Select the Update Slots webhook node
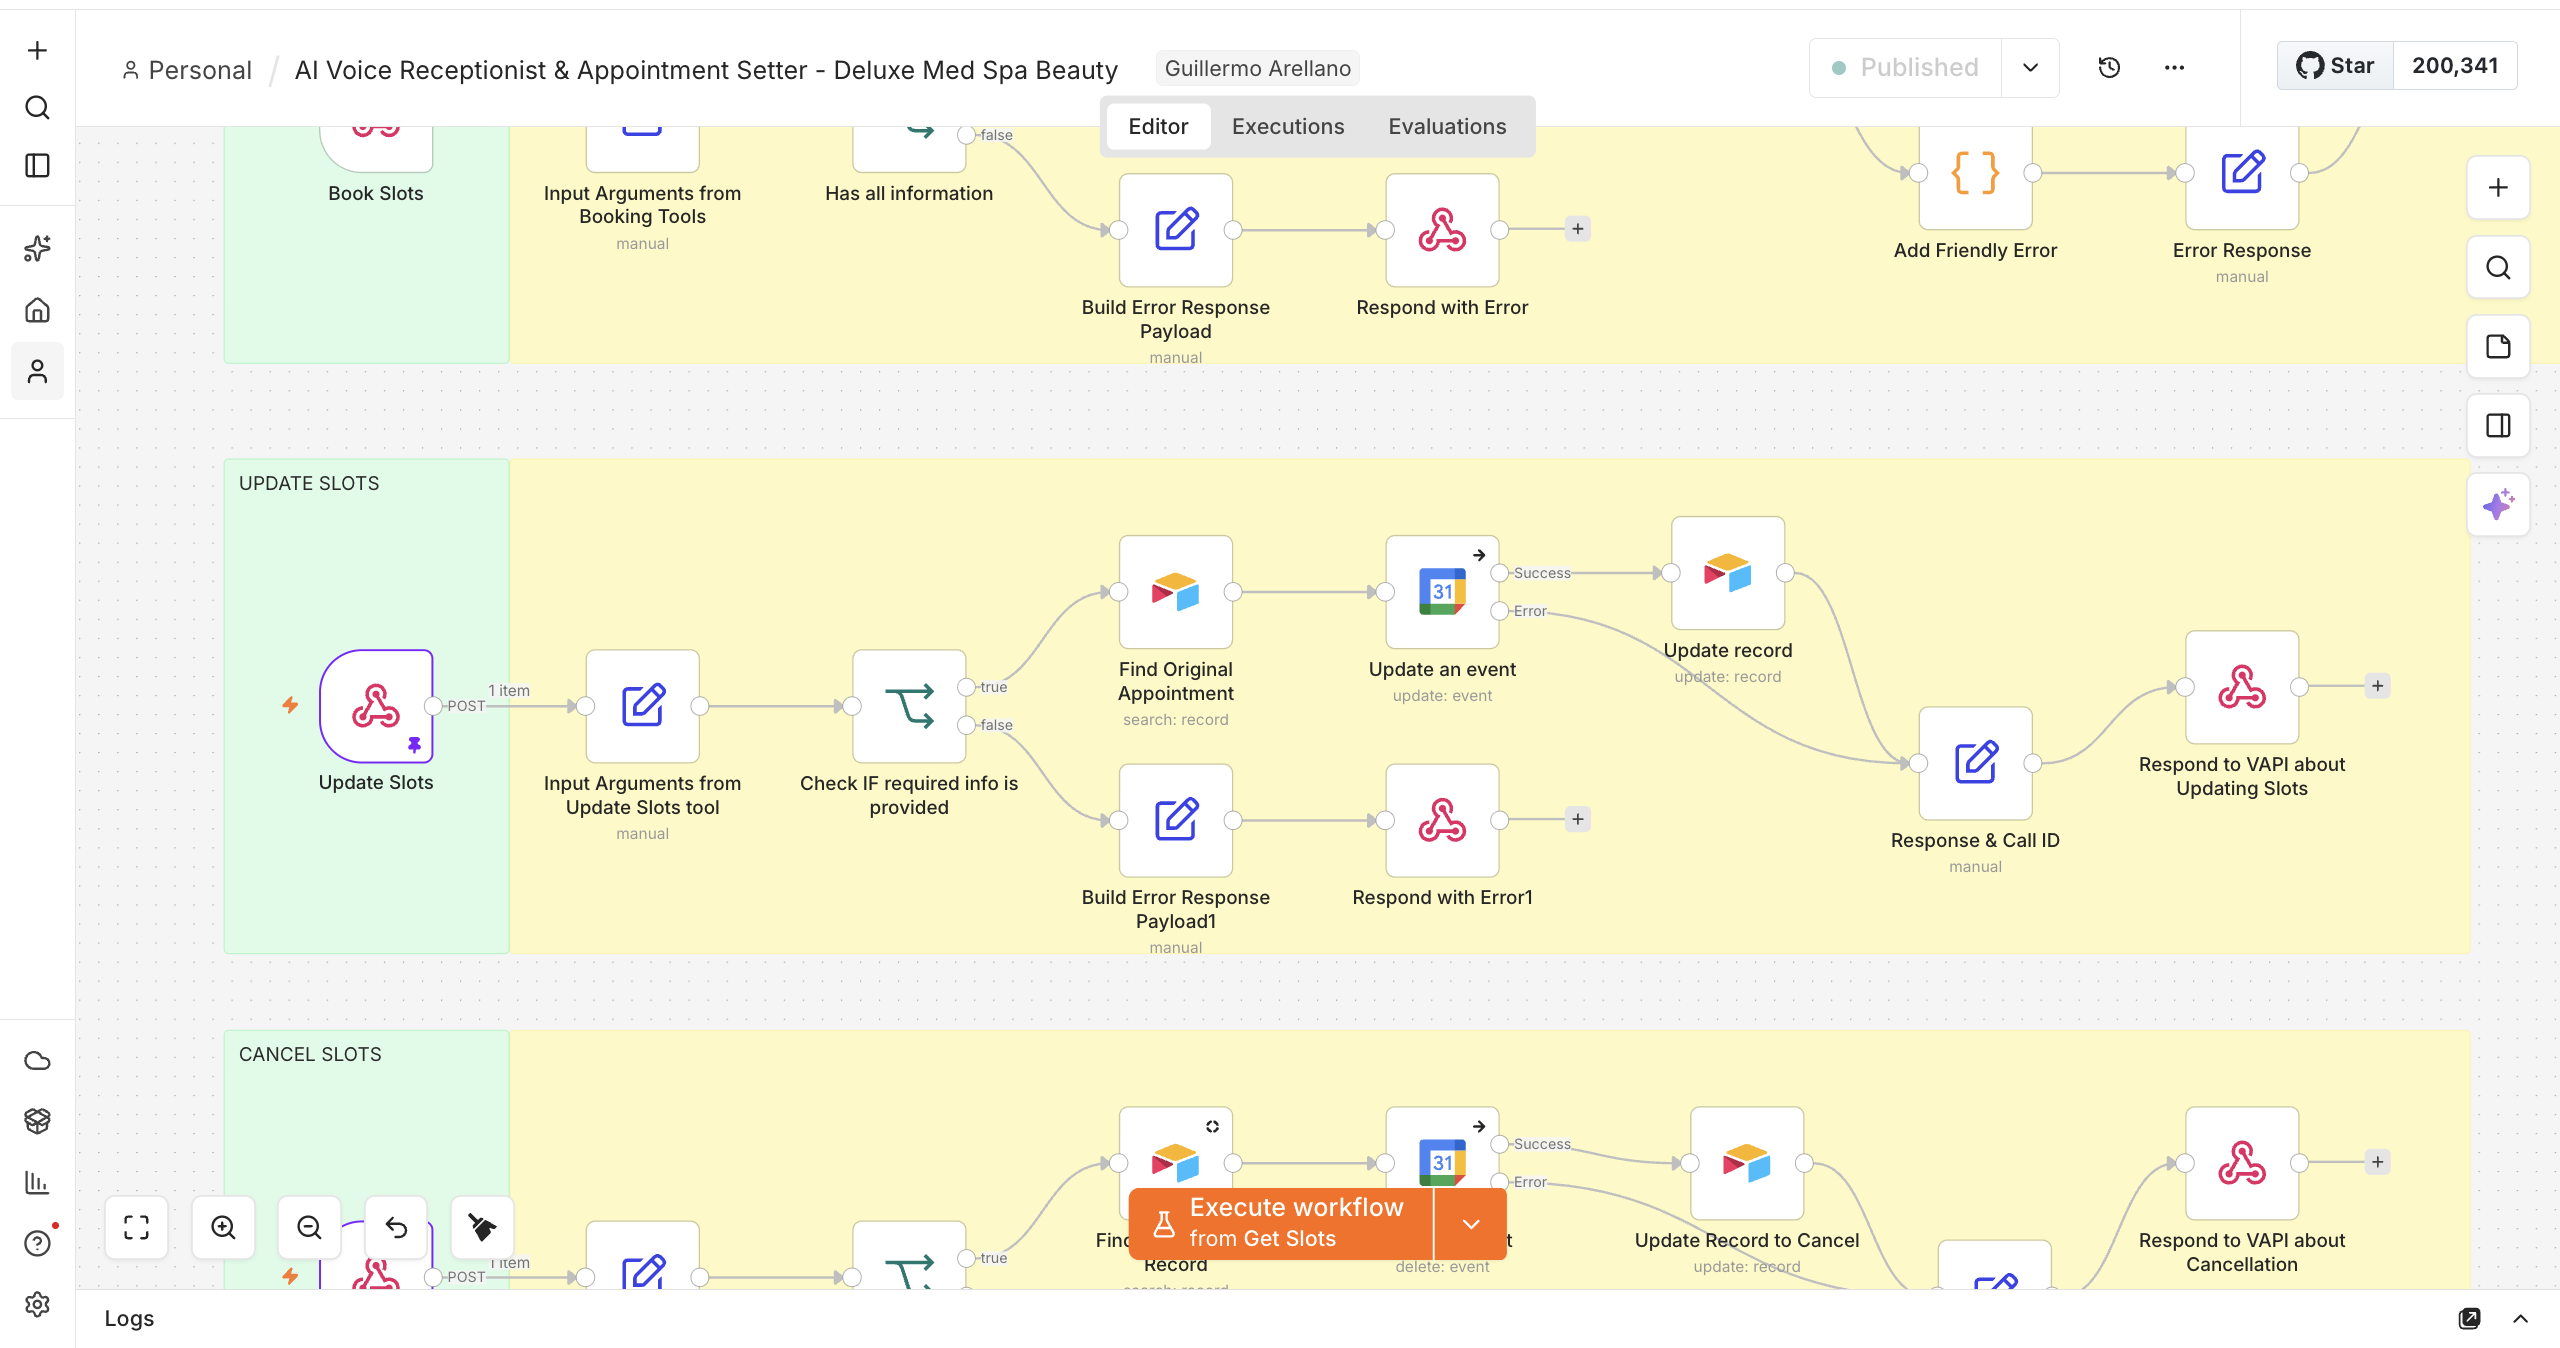Viewport: 2560px width, 1348px height. [376, 706]
